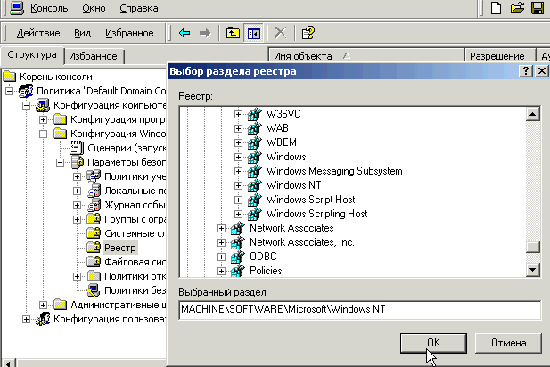The image size is (550, 367).
Task: Open the Консоль menu
Action: coord(49,8)
